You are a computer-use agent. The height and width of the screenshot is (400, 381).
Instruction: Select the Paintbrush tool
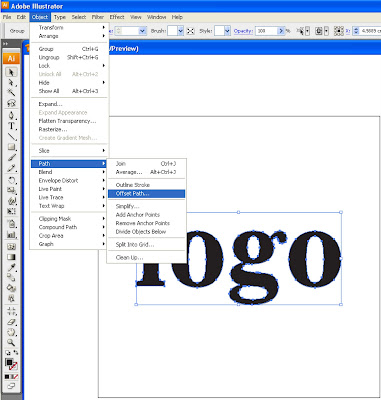tap(11, 157)
